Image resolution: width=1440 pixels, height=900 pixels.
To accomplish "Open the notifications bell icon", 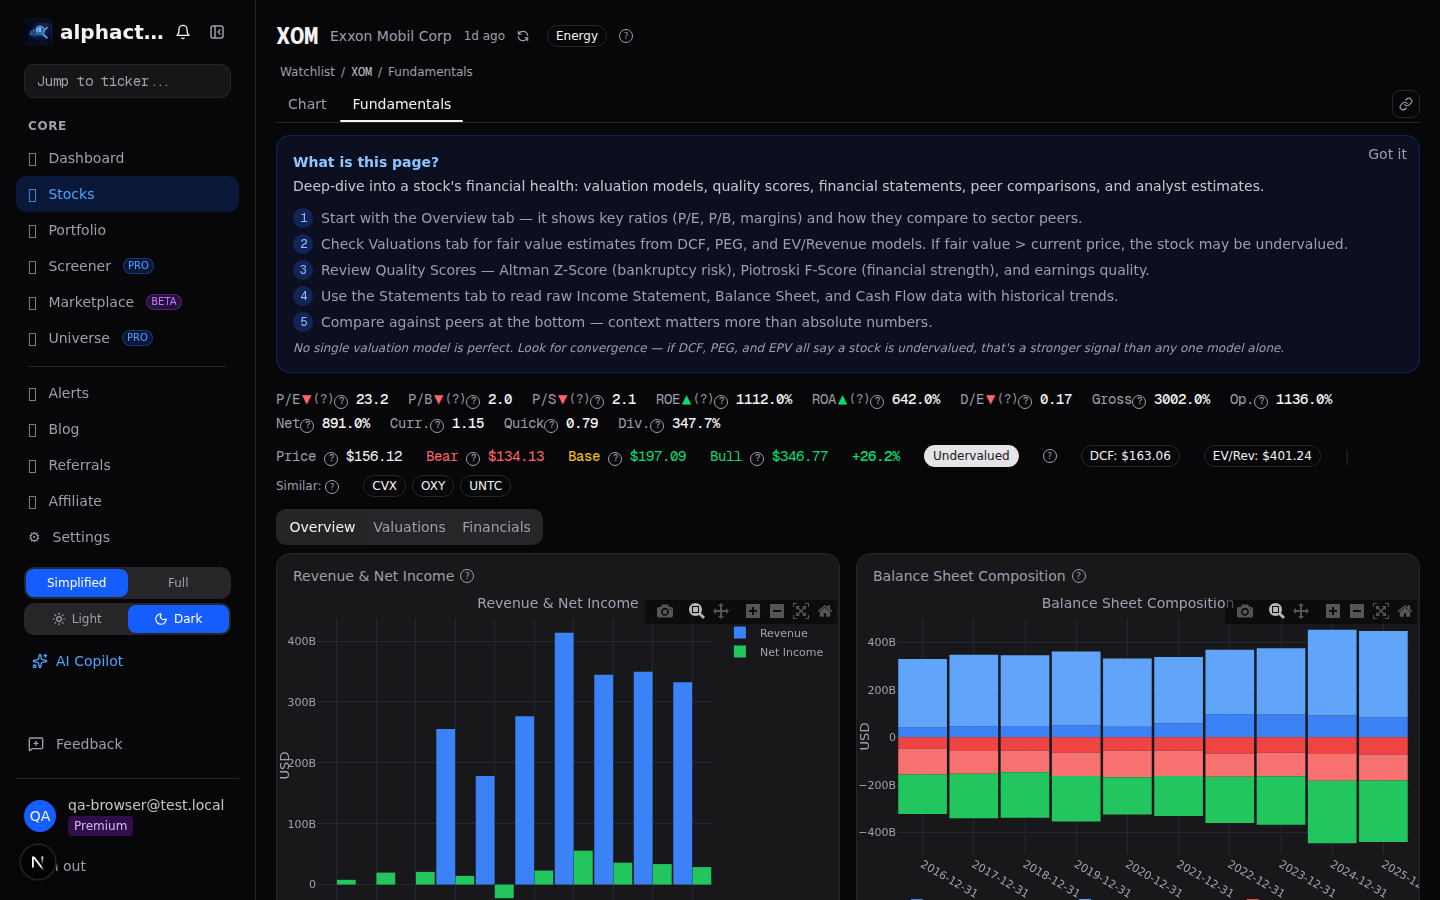I will [x=183, y=31].
